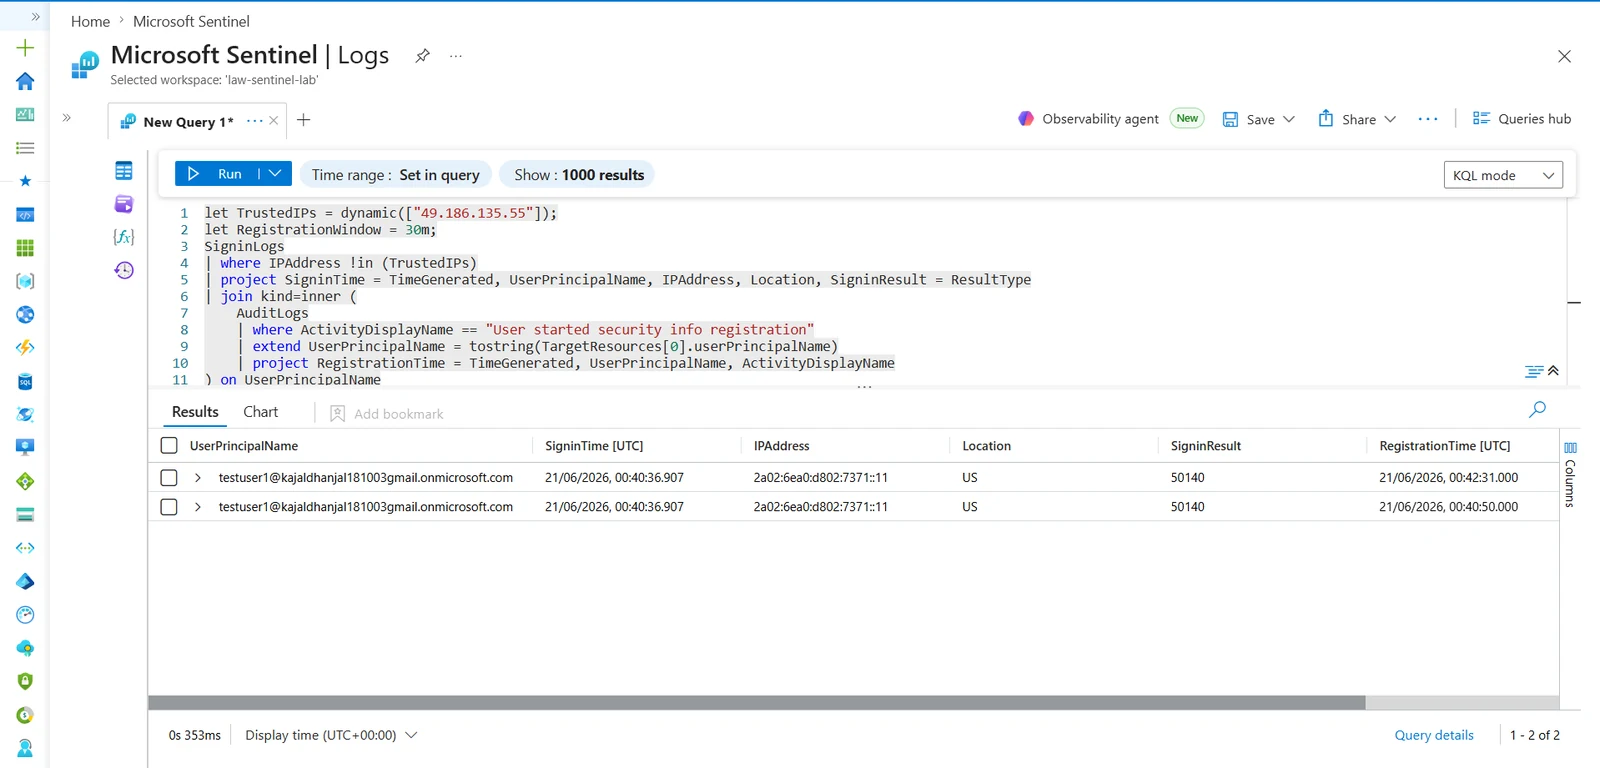This screenshot has height=768, width=1600.
Task: Expand the row registered at 00:42:31.000
Action: tap(198, 478)
